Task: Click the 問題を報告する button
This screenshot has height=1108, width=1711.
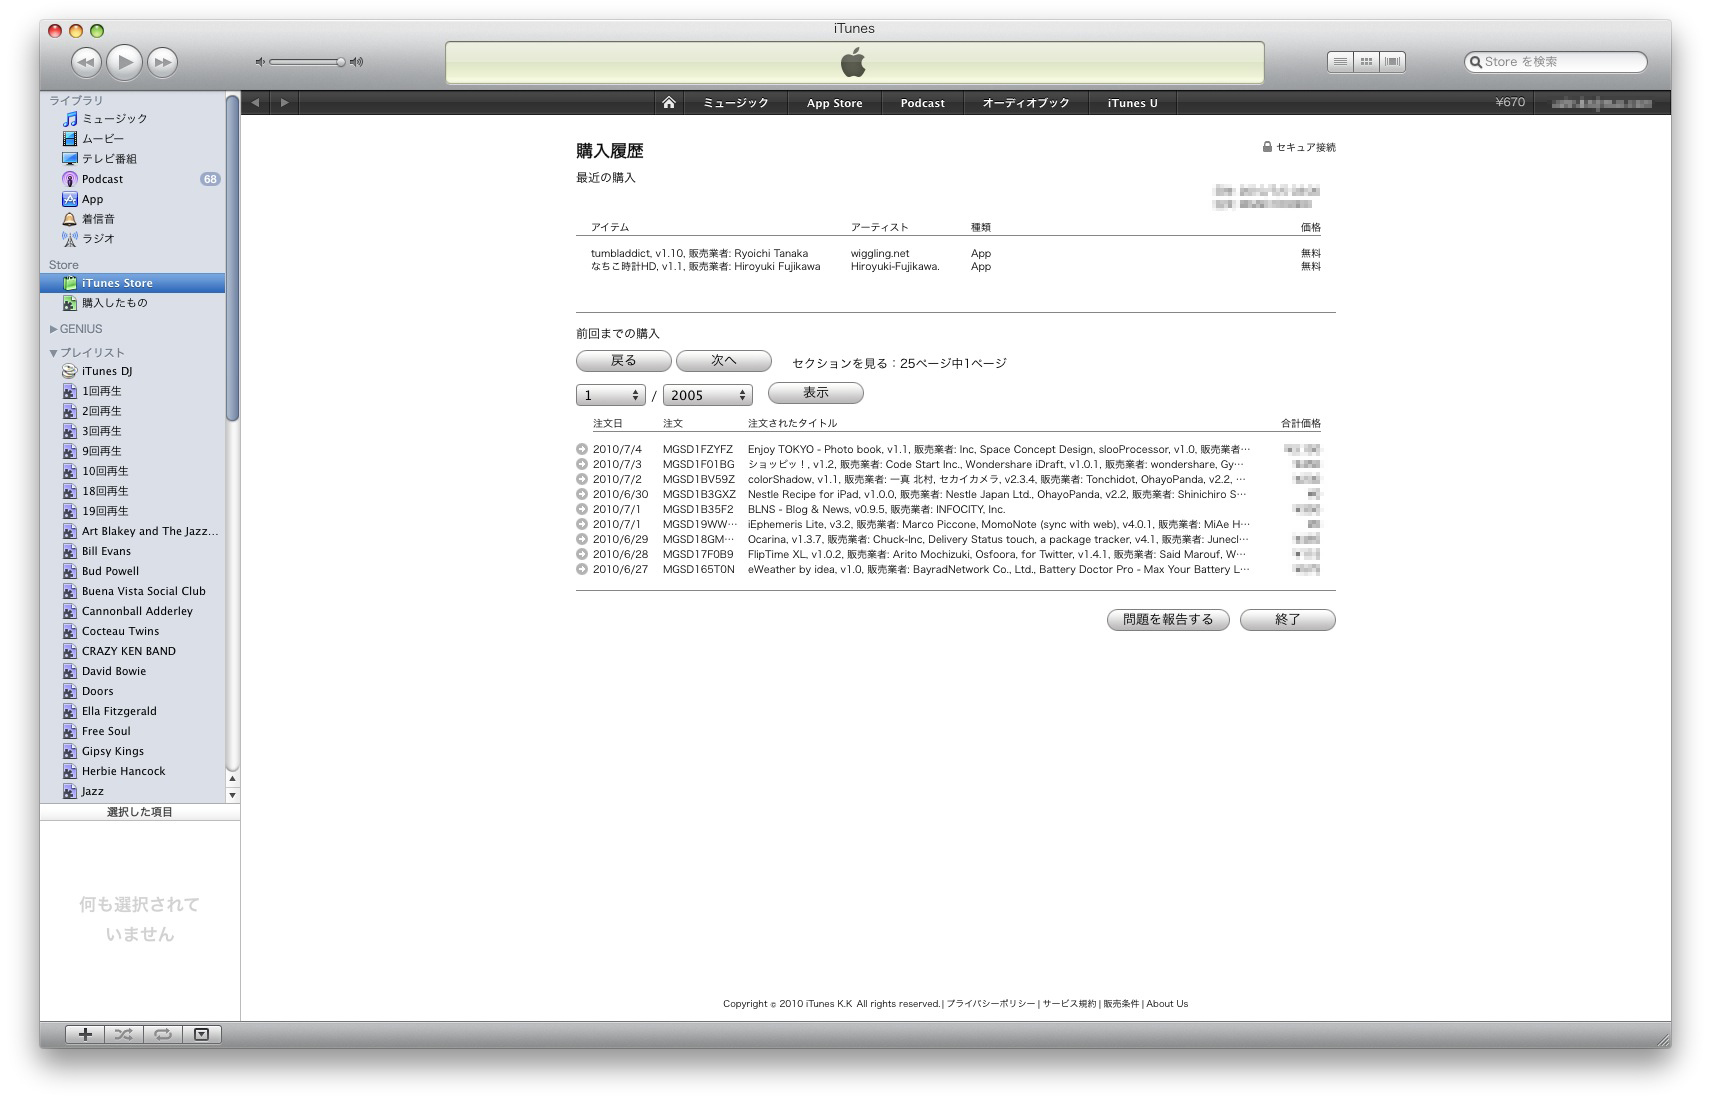Action: [1167, 620]
